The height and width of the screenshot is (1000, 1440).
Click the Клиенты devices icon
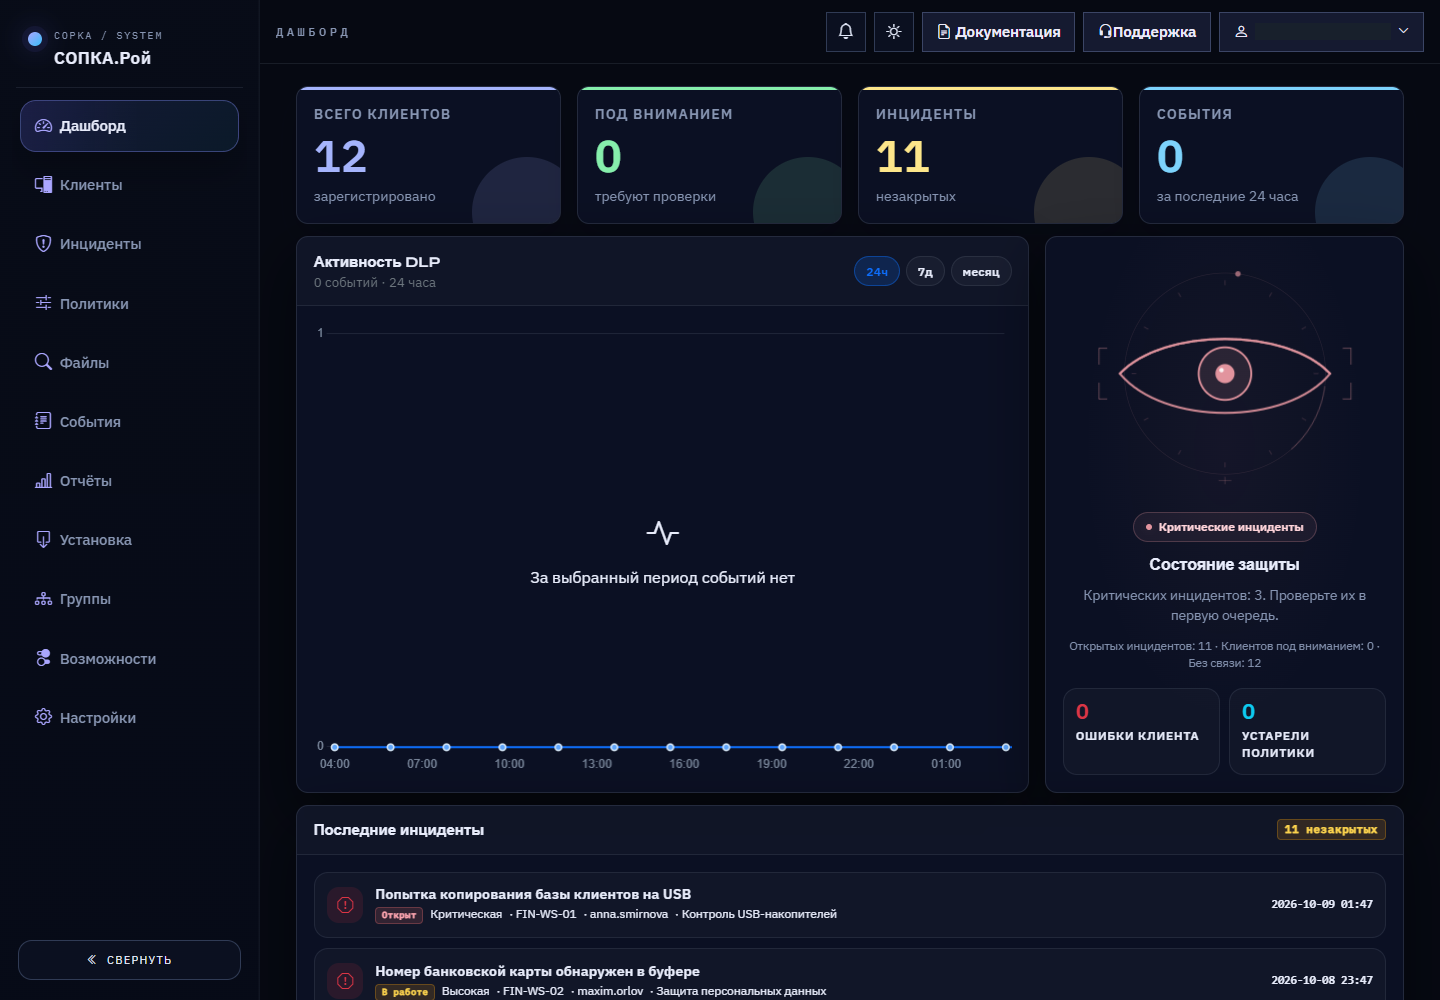pyautogui.click(x=43, y=185)
